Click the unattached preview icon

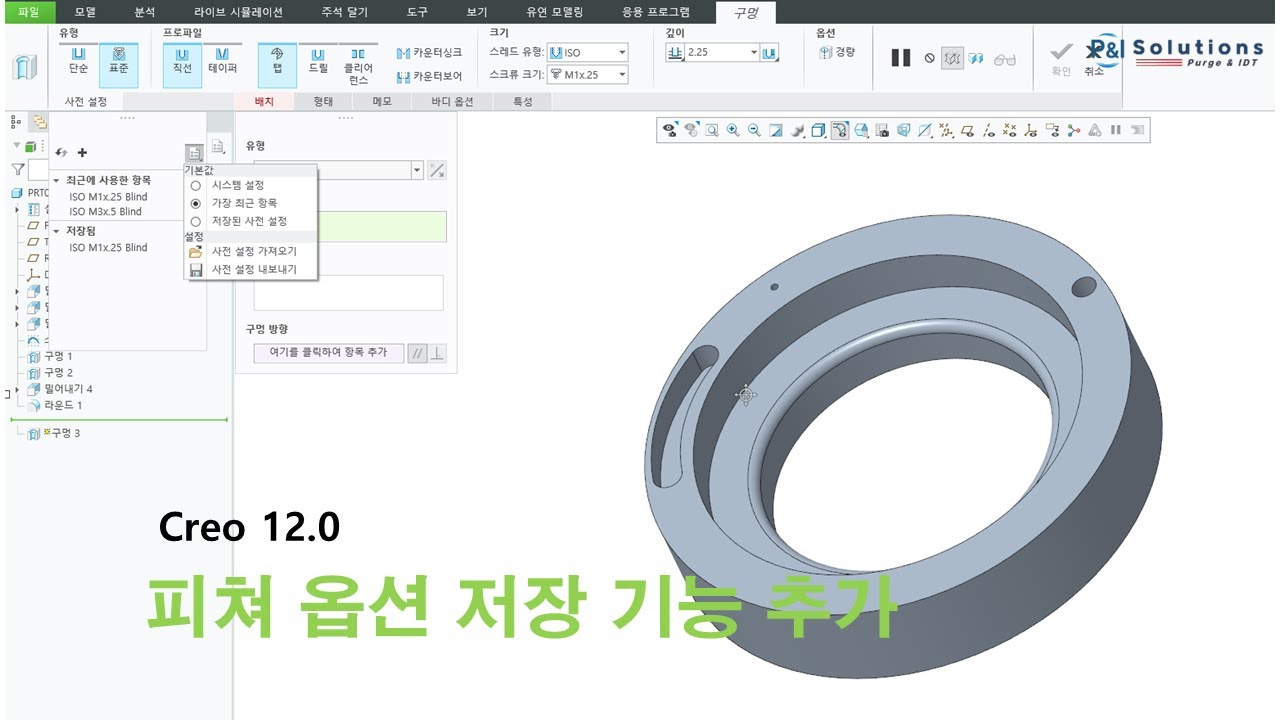pos(976,58)
